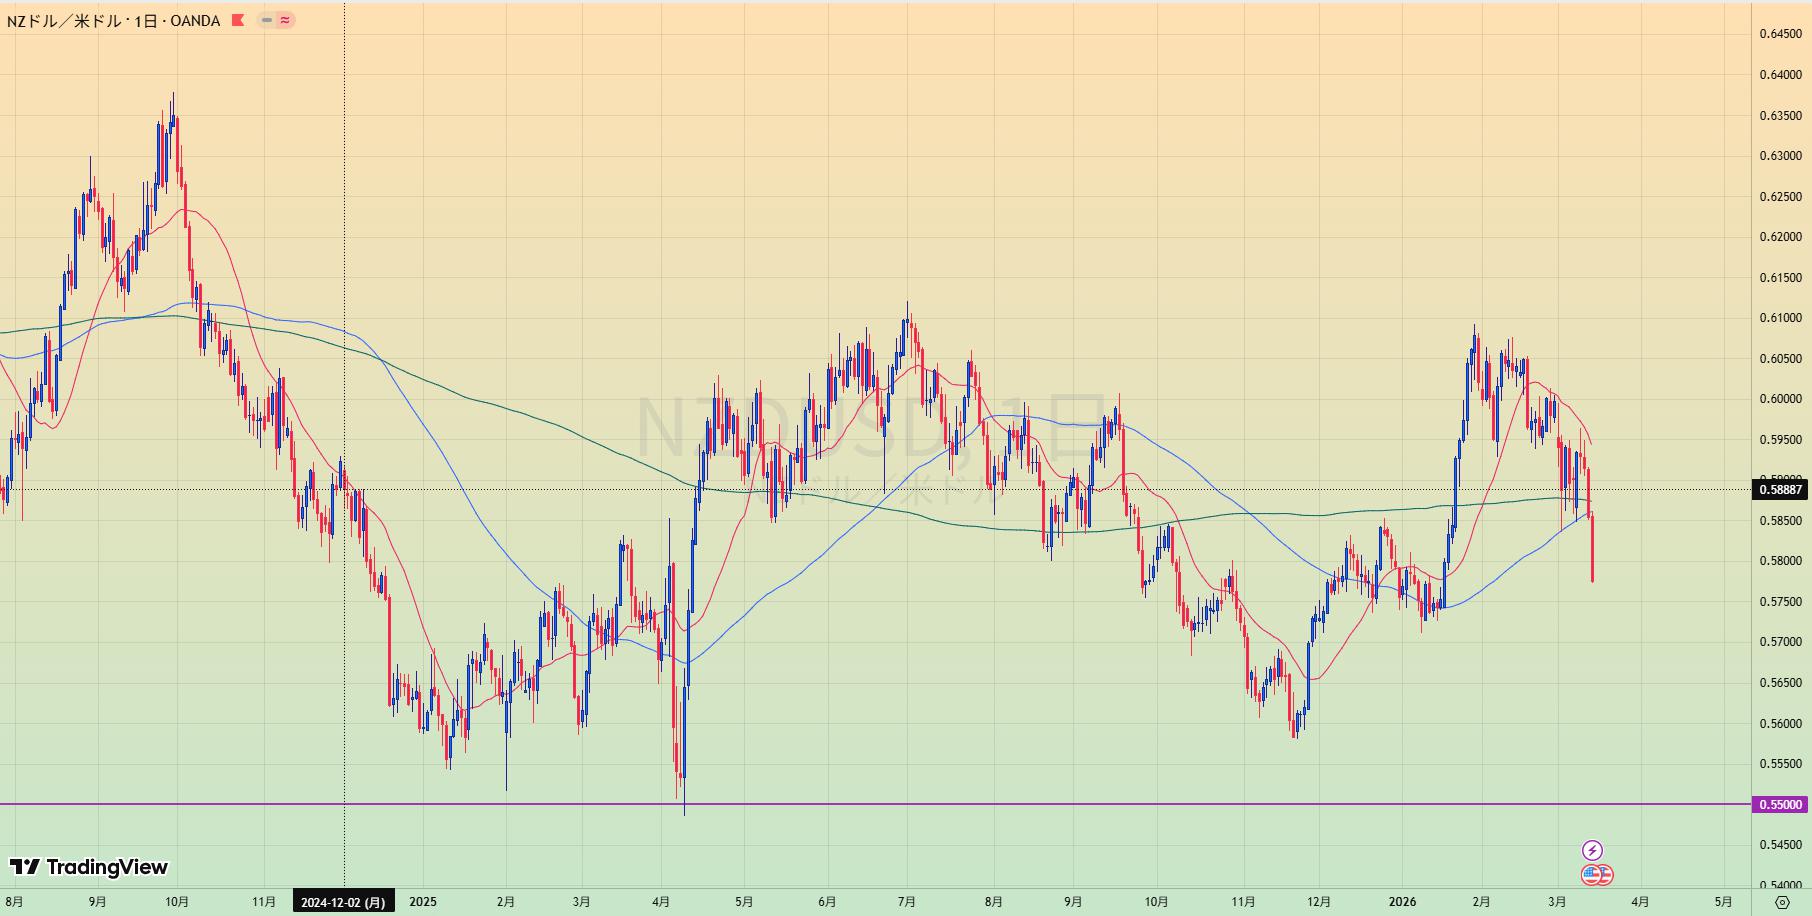Click the 2026 year label on time axis

[x=1402, y=902]
